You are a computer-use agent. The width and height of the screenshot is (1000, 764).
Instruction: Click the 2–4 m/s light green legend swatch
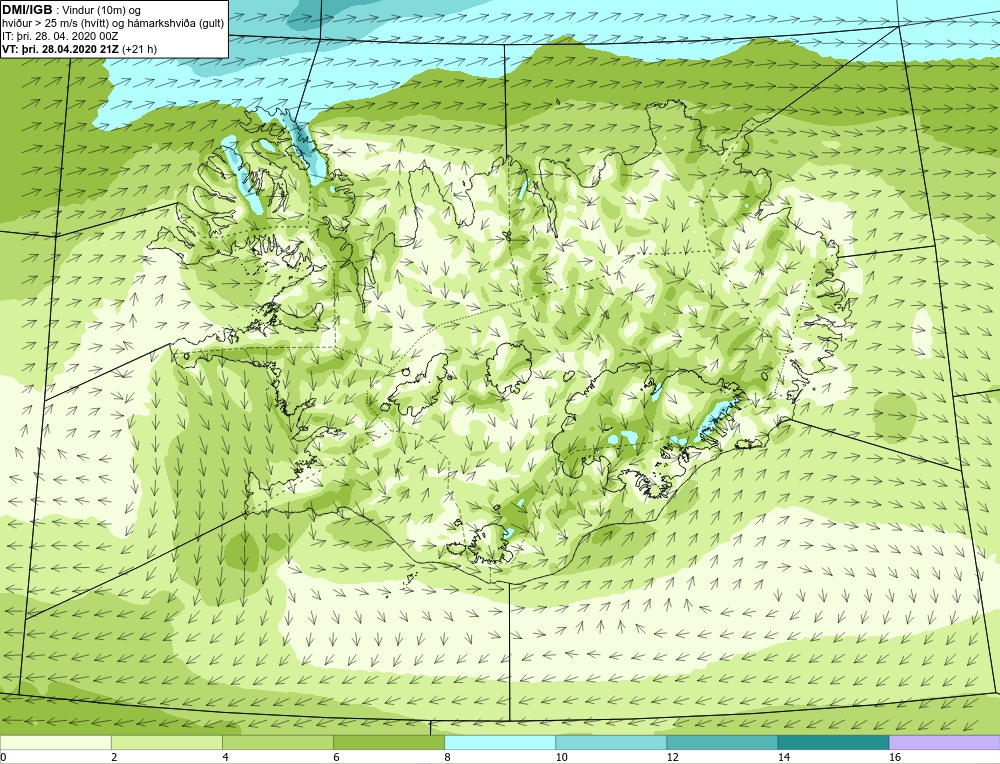coord(166,743)
